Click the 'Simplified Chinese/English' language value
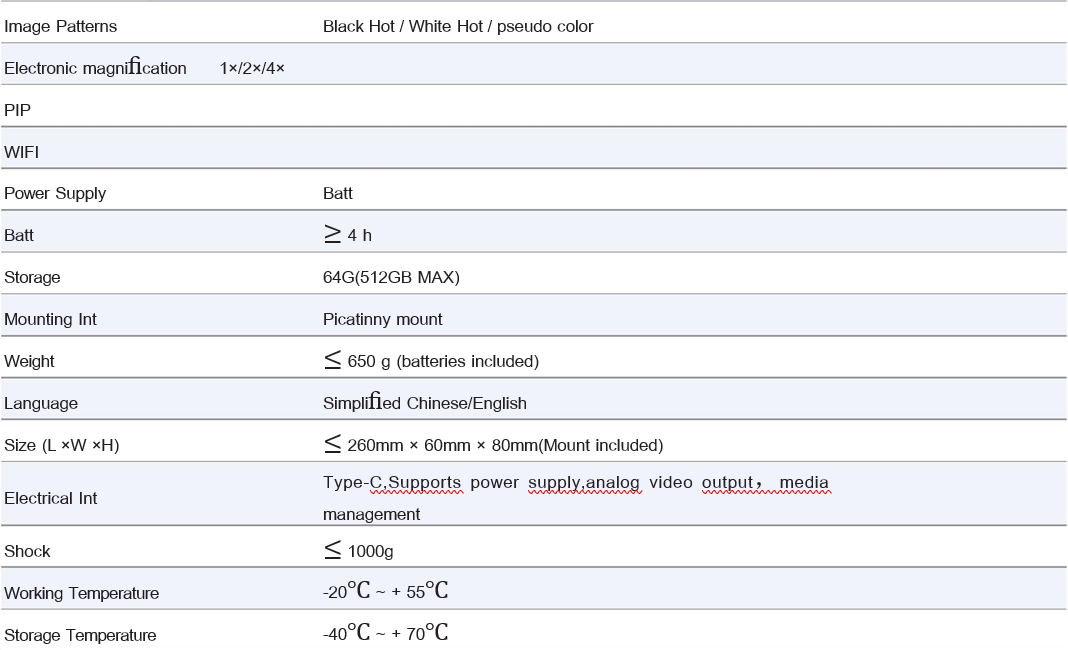 click(x=424, y=403)
